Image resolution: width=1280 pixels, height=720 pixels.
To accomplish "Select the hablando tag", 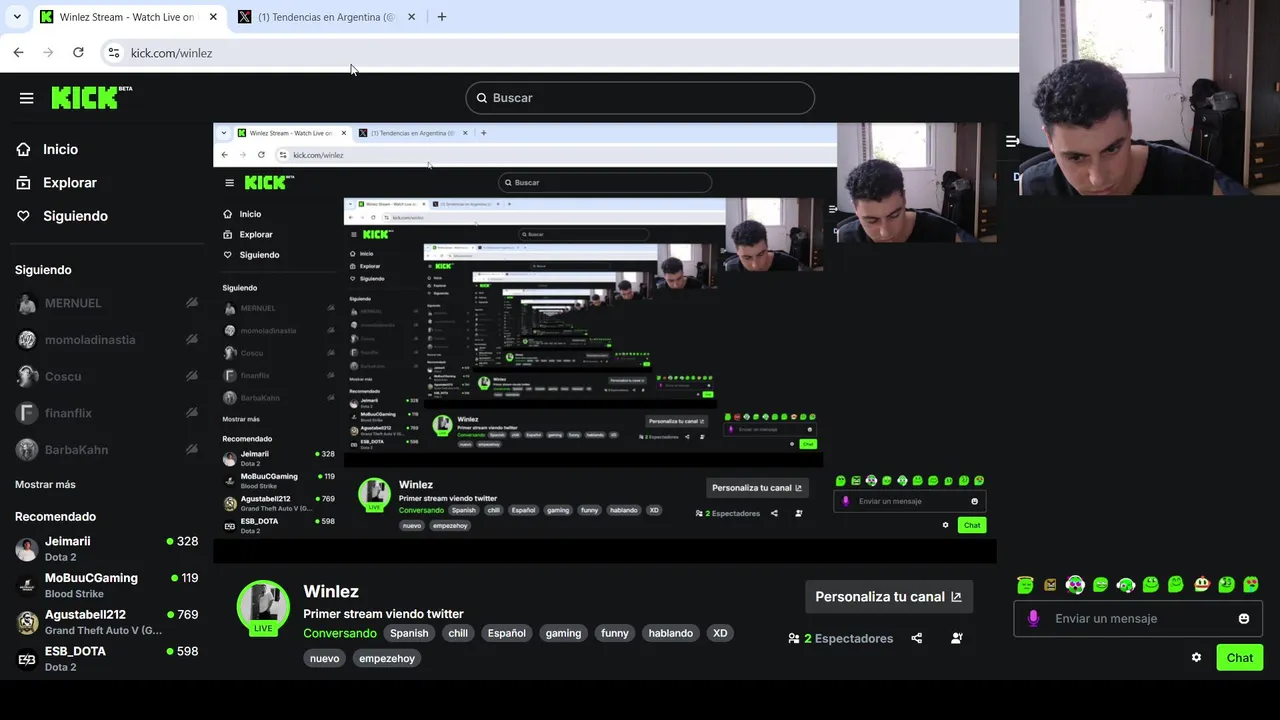I will pyautogui.click(x=670, y=633).
